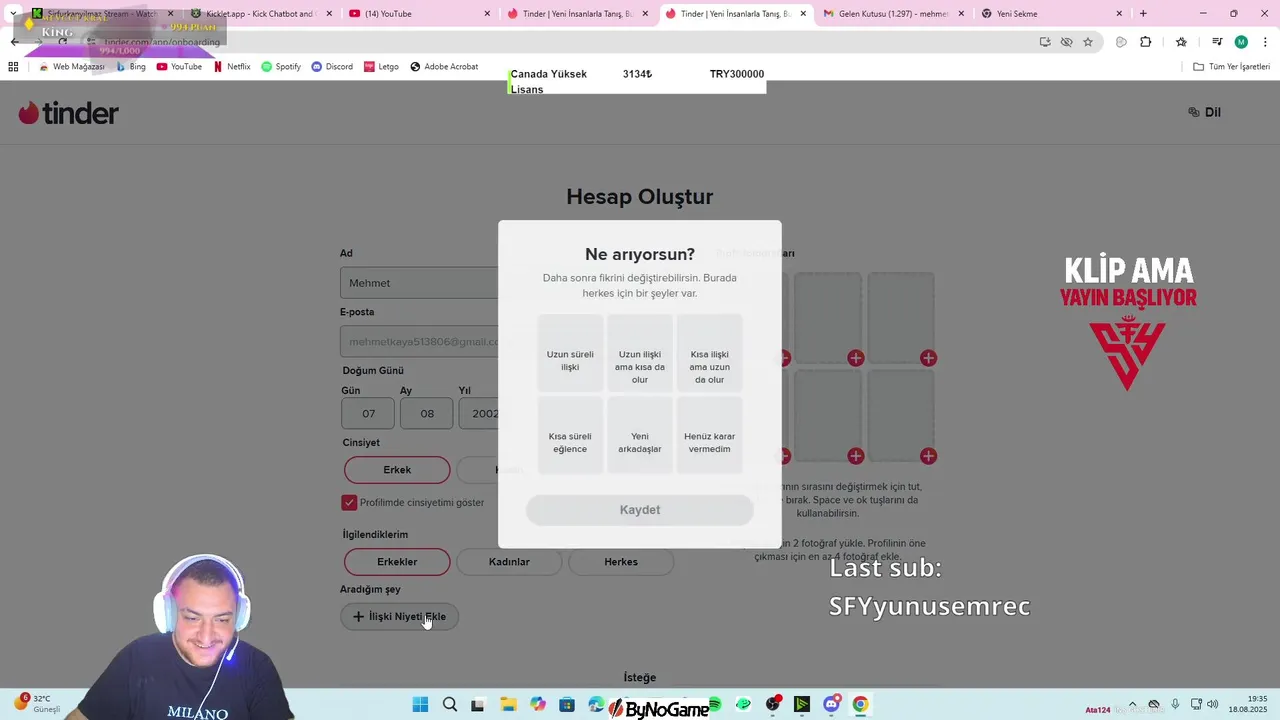
Task: Choose 'Kısa süreli eğlence' option
Action: pos(570,436)
